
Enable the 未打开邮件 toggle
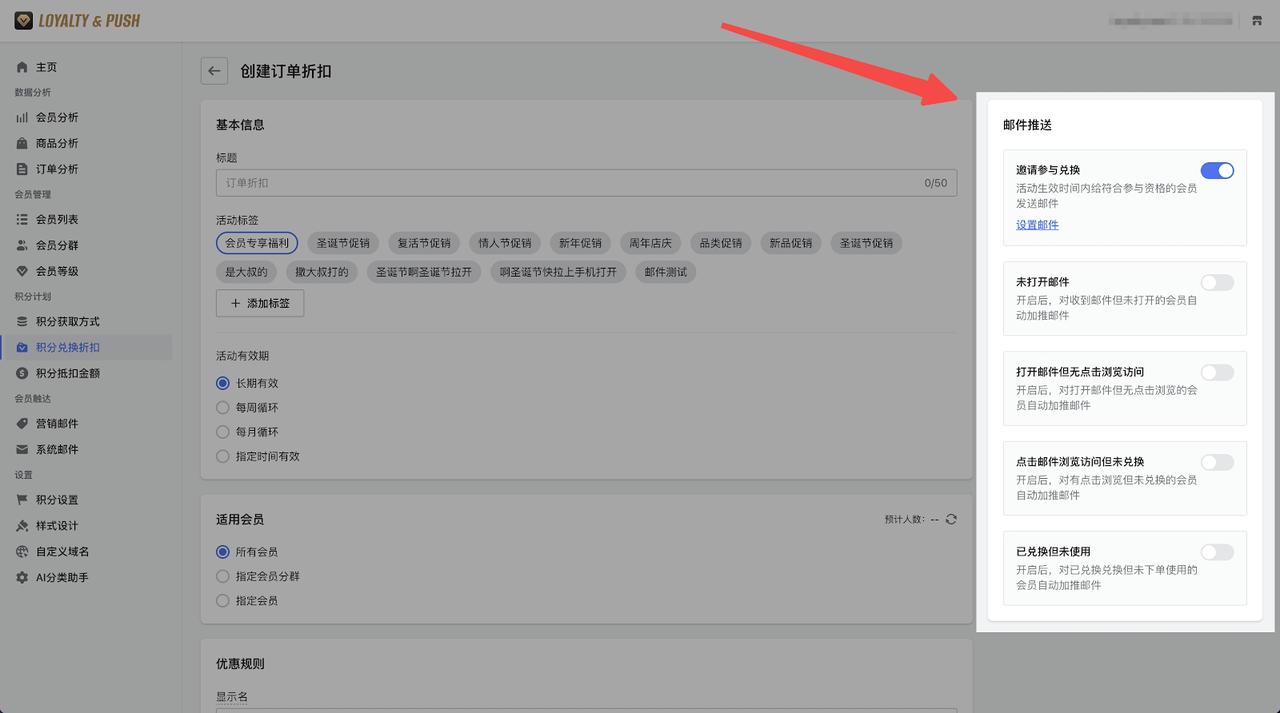pos(1217,283)
